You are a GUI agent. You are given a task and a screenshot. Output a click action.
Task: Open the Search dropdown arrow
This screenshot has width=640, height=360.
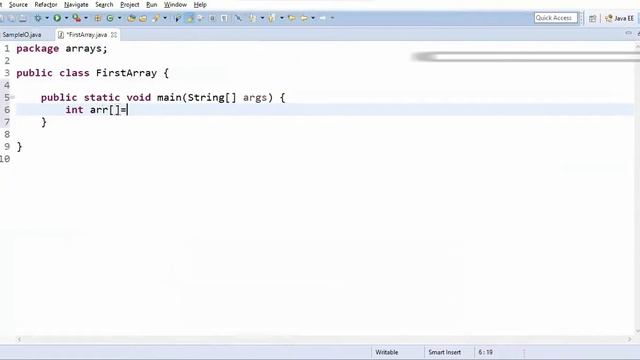pos(165,18)
